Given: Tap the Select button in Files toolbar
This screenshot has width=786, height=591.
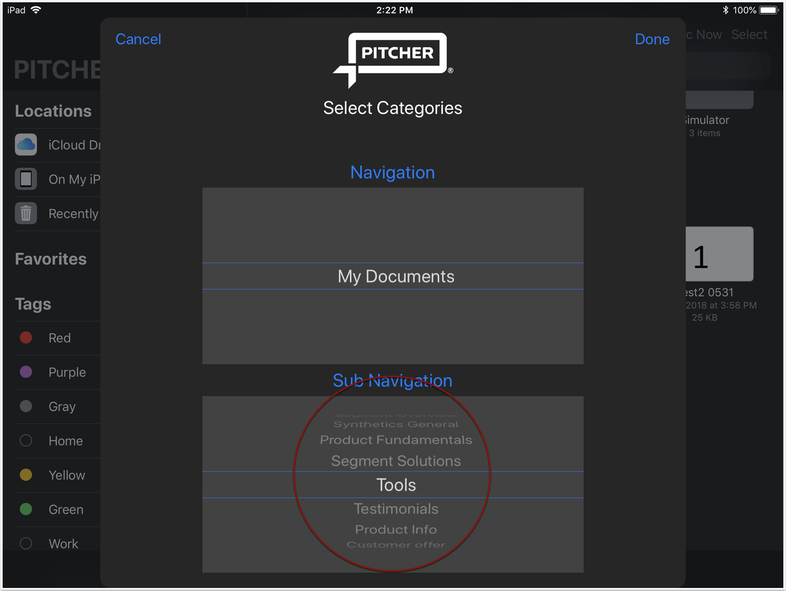Looking at the screenshot, I should tap(749, 35).
